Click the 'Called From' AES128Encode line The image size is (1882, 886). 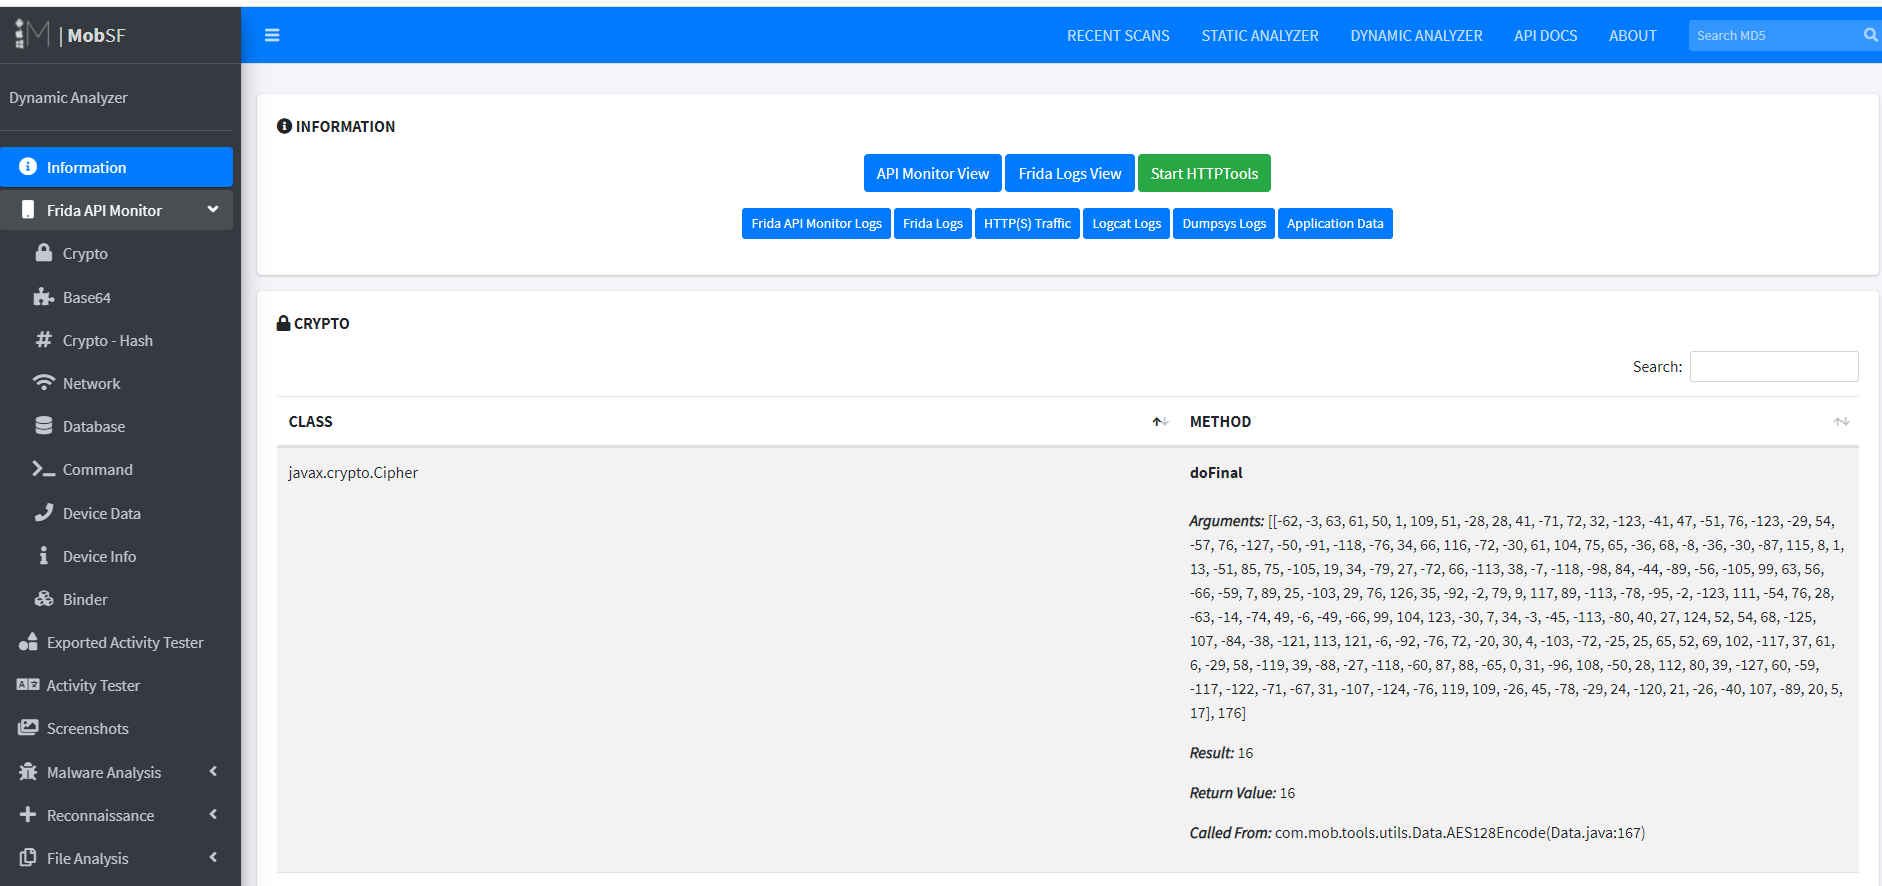pos(1417,832)
